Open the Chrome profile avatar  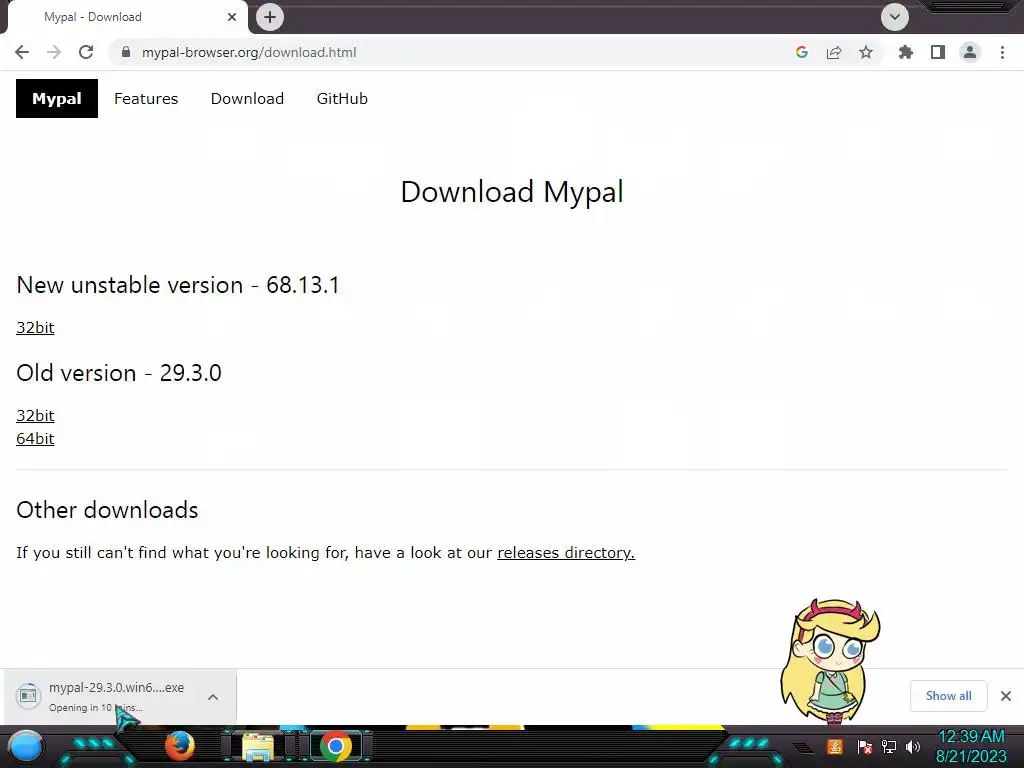[x=970, y=52]
